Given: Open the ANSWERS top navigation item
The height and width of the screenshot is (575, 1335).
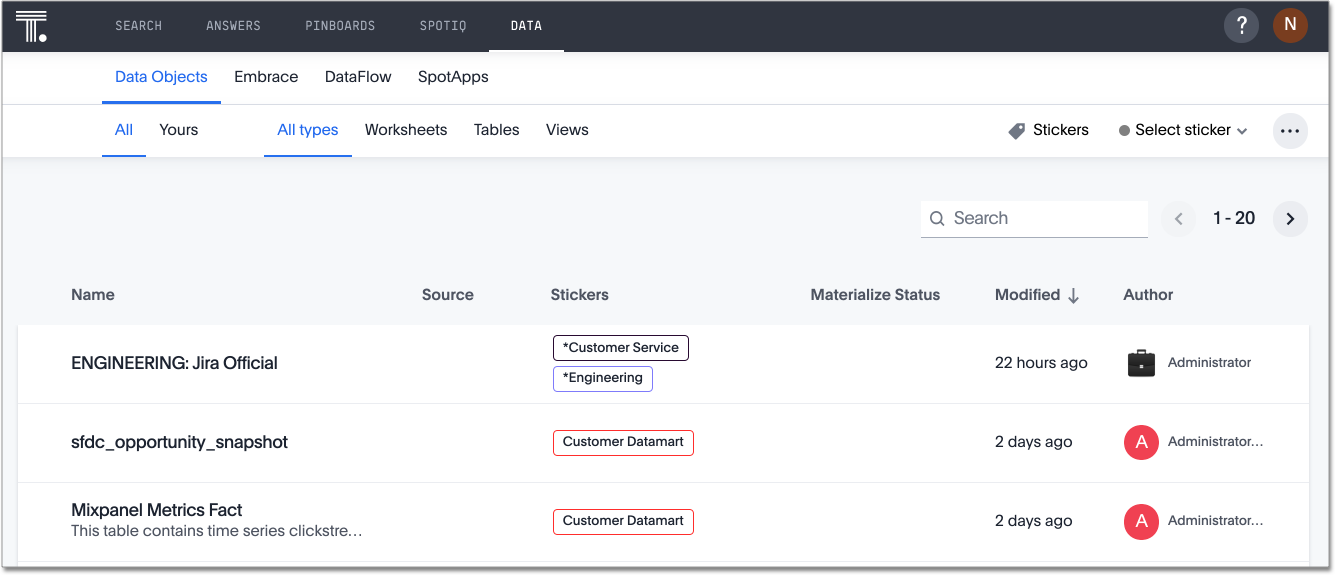Looking at the screenshot, I should [233, 26].
